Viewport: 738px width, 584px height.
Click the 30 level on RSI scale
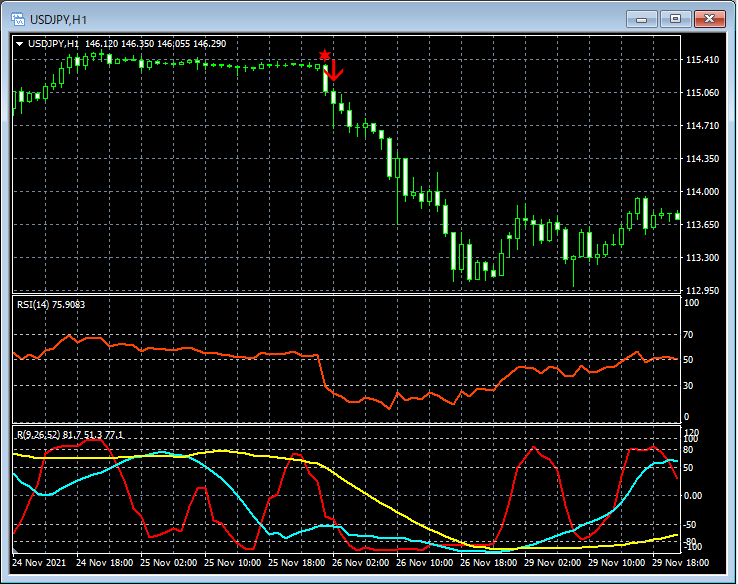pyautogui.click(x=689, y=385)
